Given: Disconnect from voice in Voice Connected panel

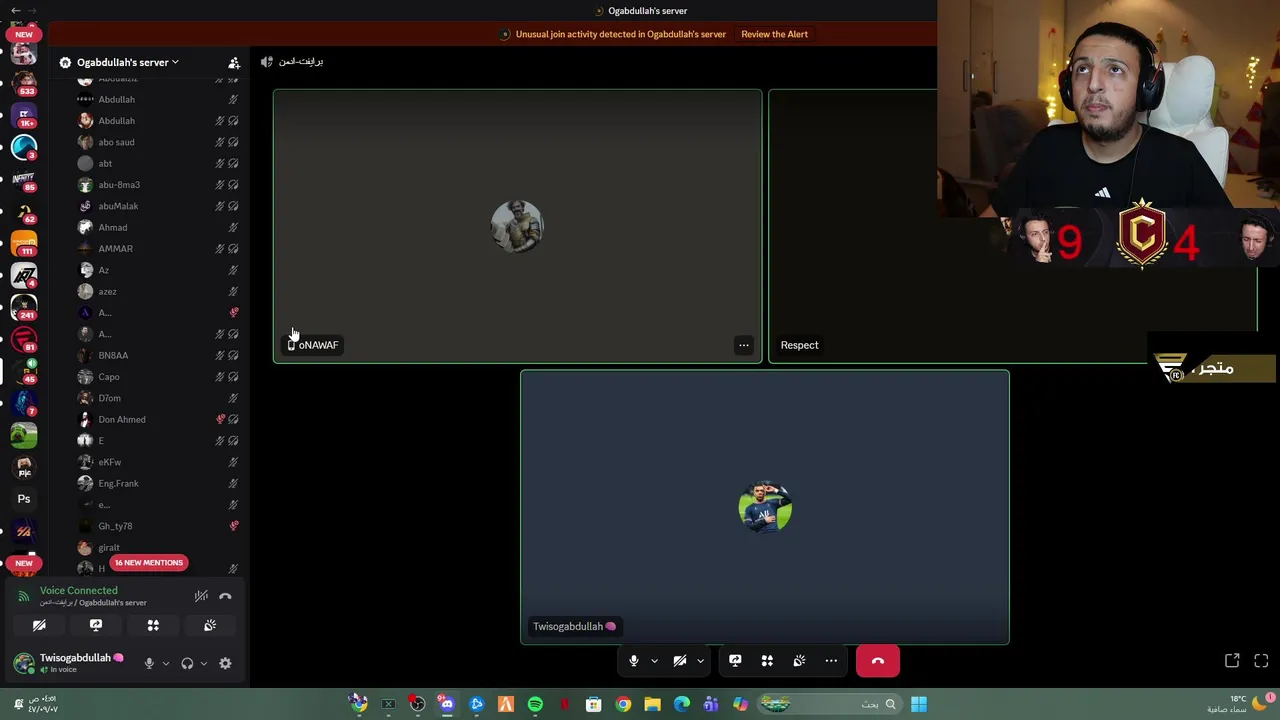Looking at the screenshot, I should 225,596.
